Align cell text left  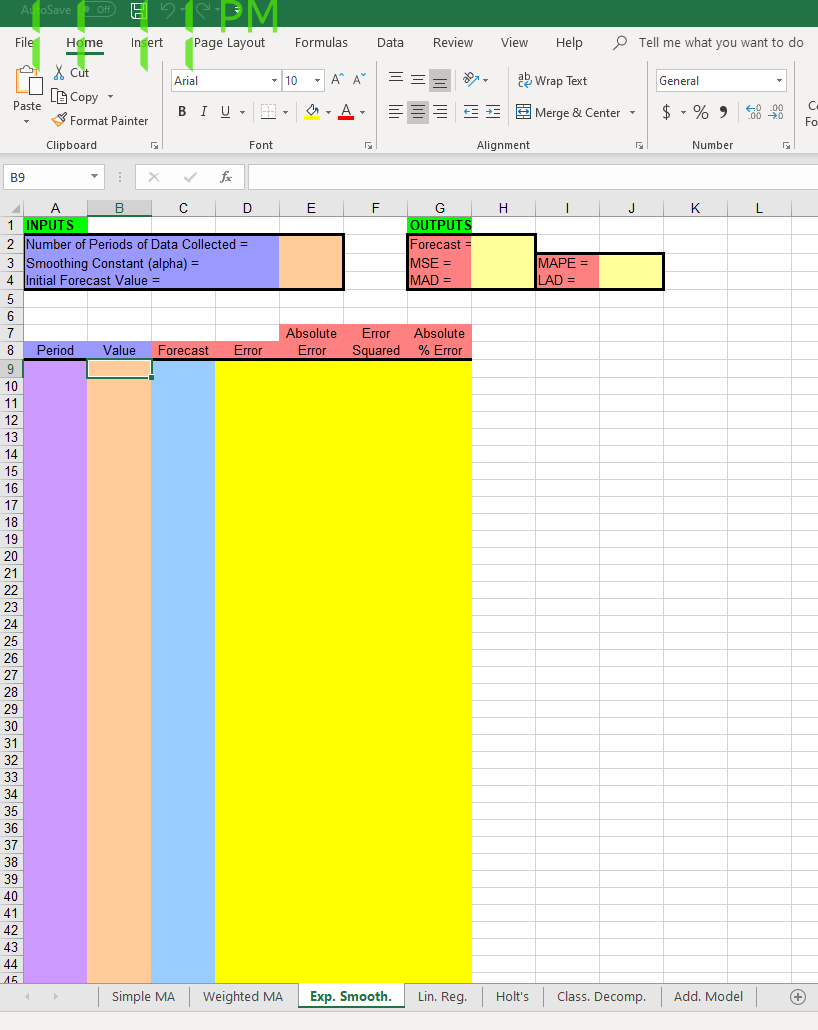pos(396,112)
